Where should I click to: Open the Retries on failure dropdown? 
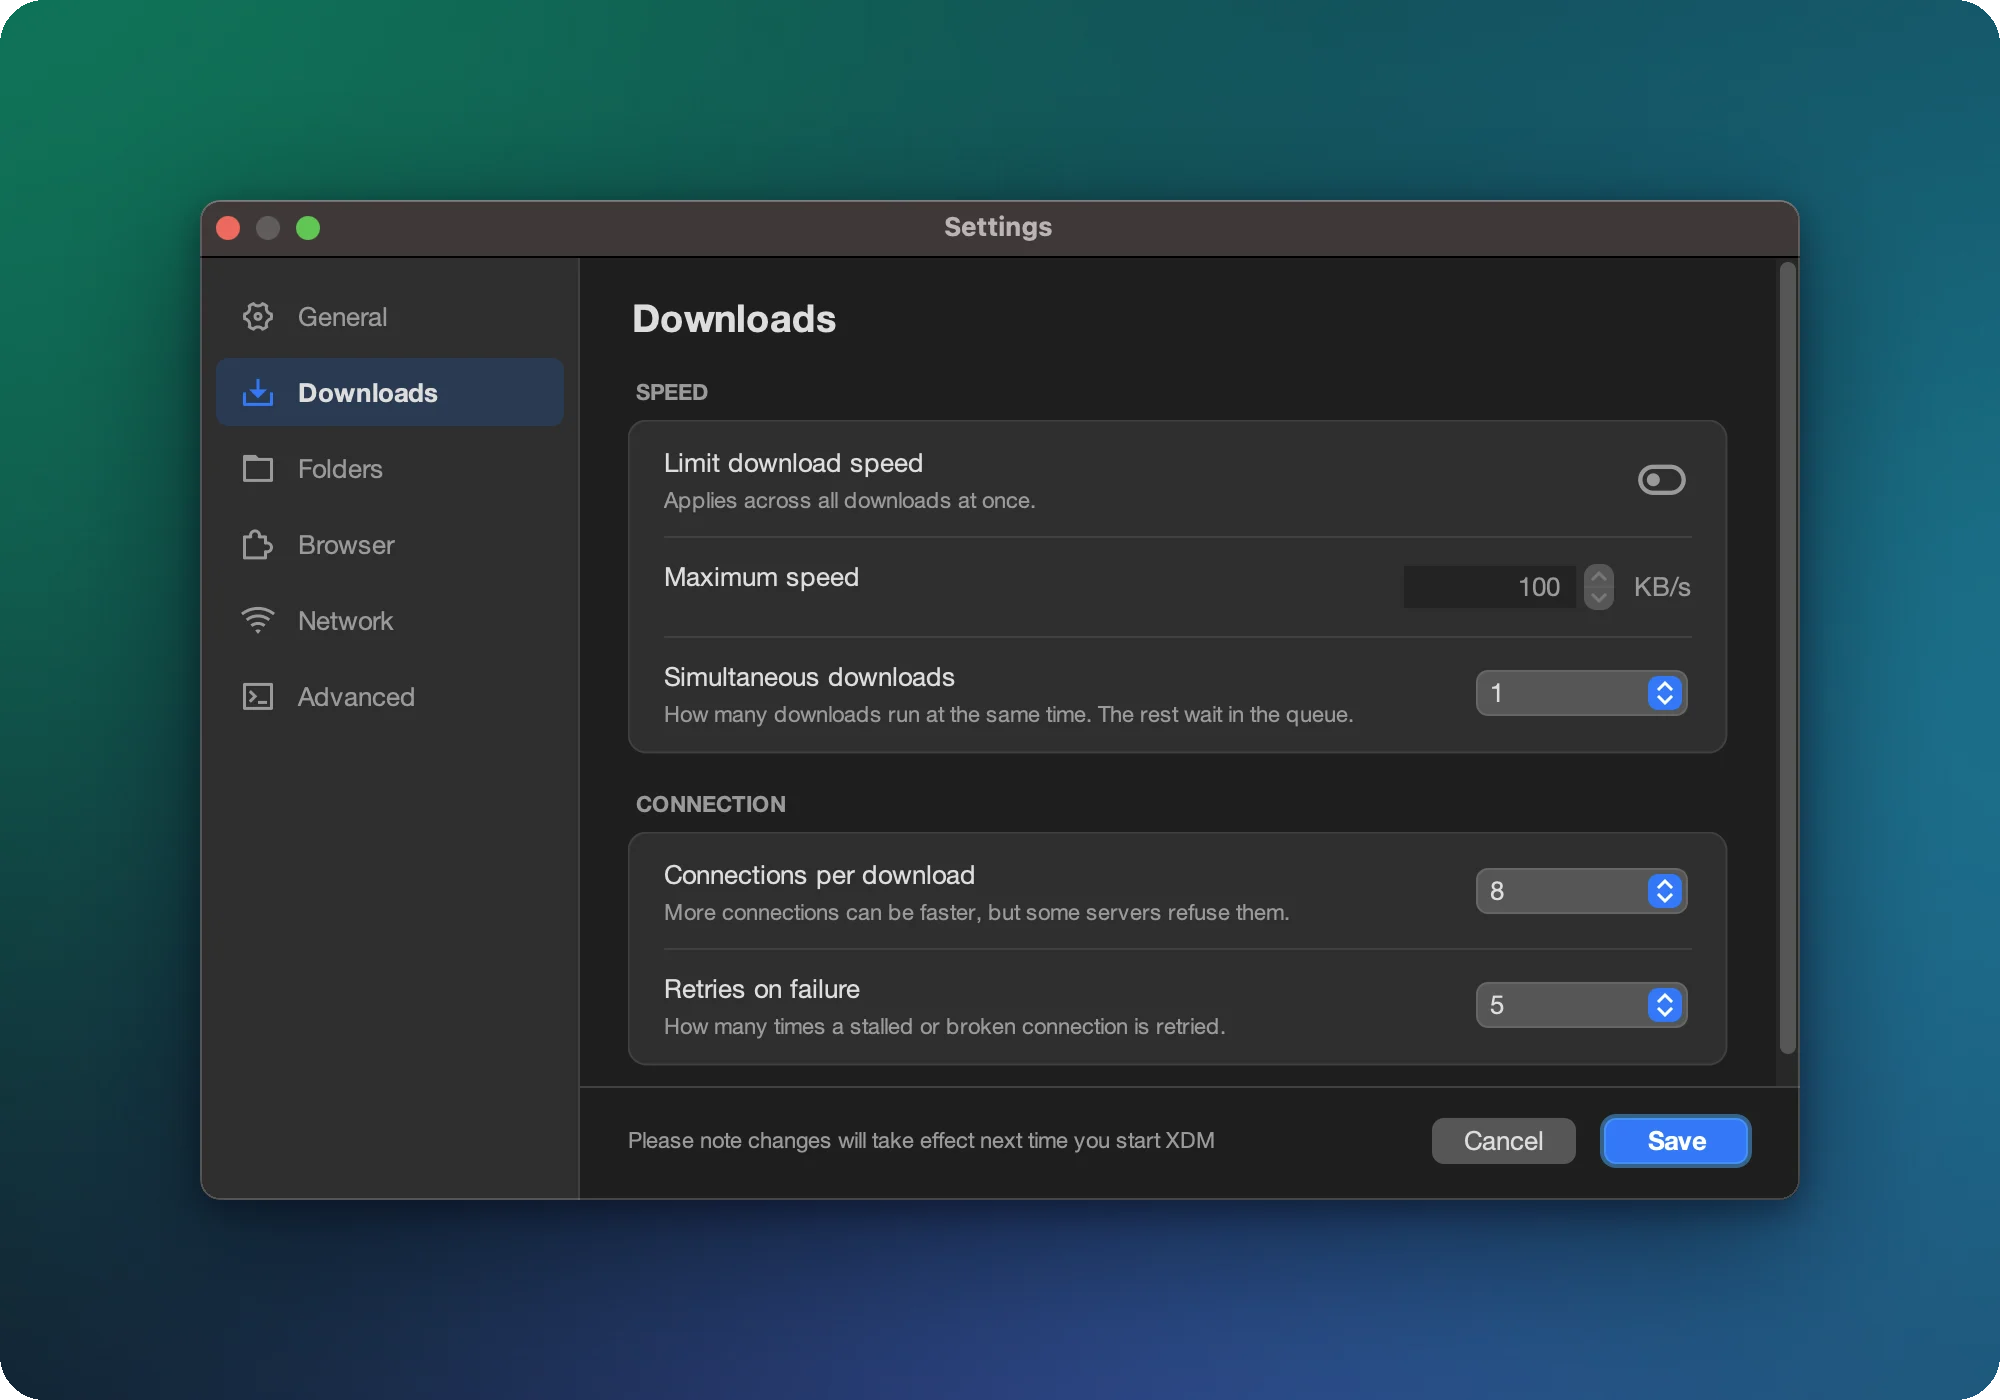(1581, 1005)
